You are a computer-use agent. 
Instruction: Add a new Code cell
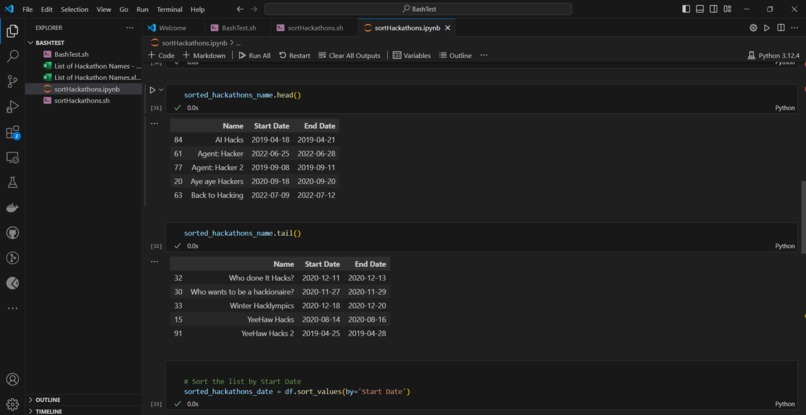pos(161,55)
